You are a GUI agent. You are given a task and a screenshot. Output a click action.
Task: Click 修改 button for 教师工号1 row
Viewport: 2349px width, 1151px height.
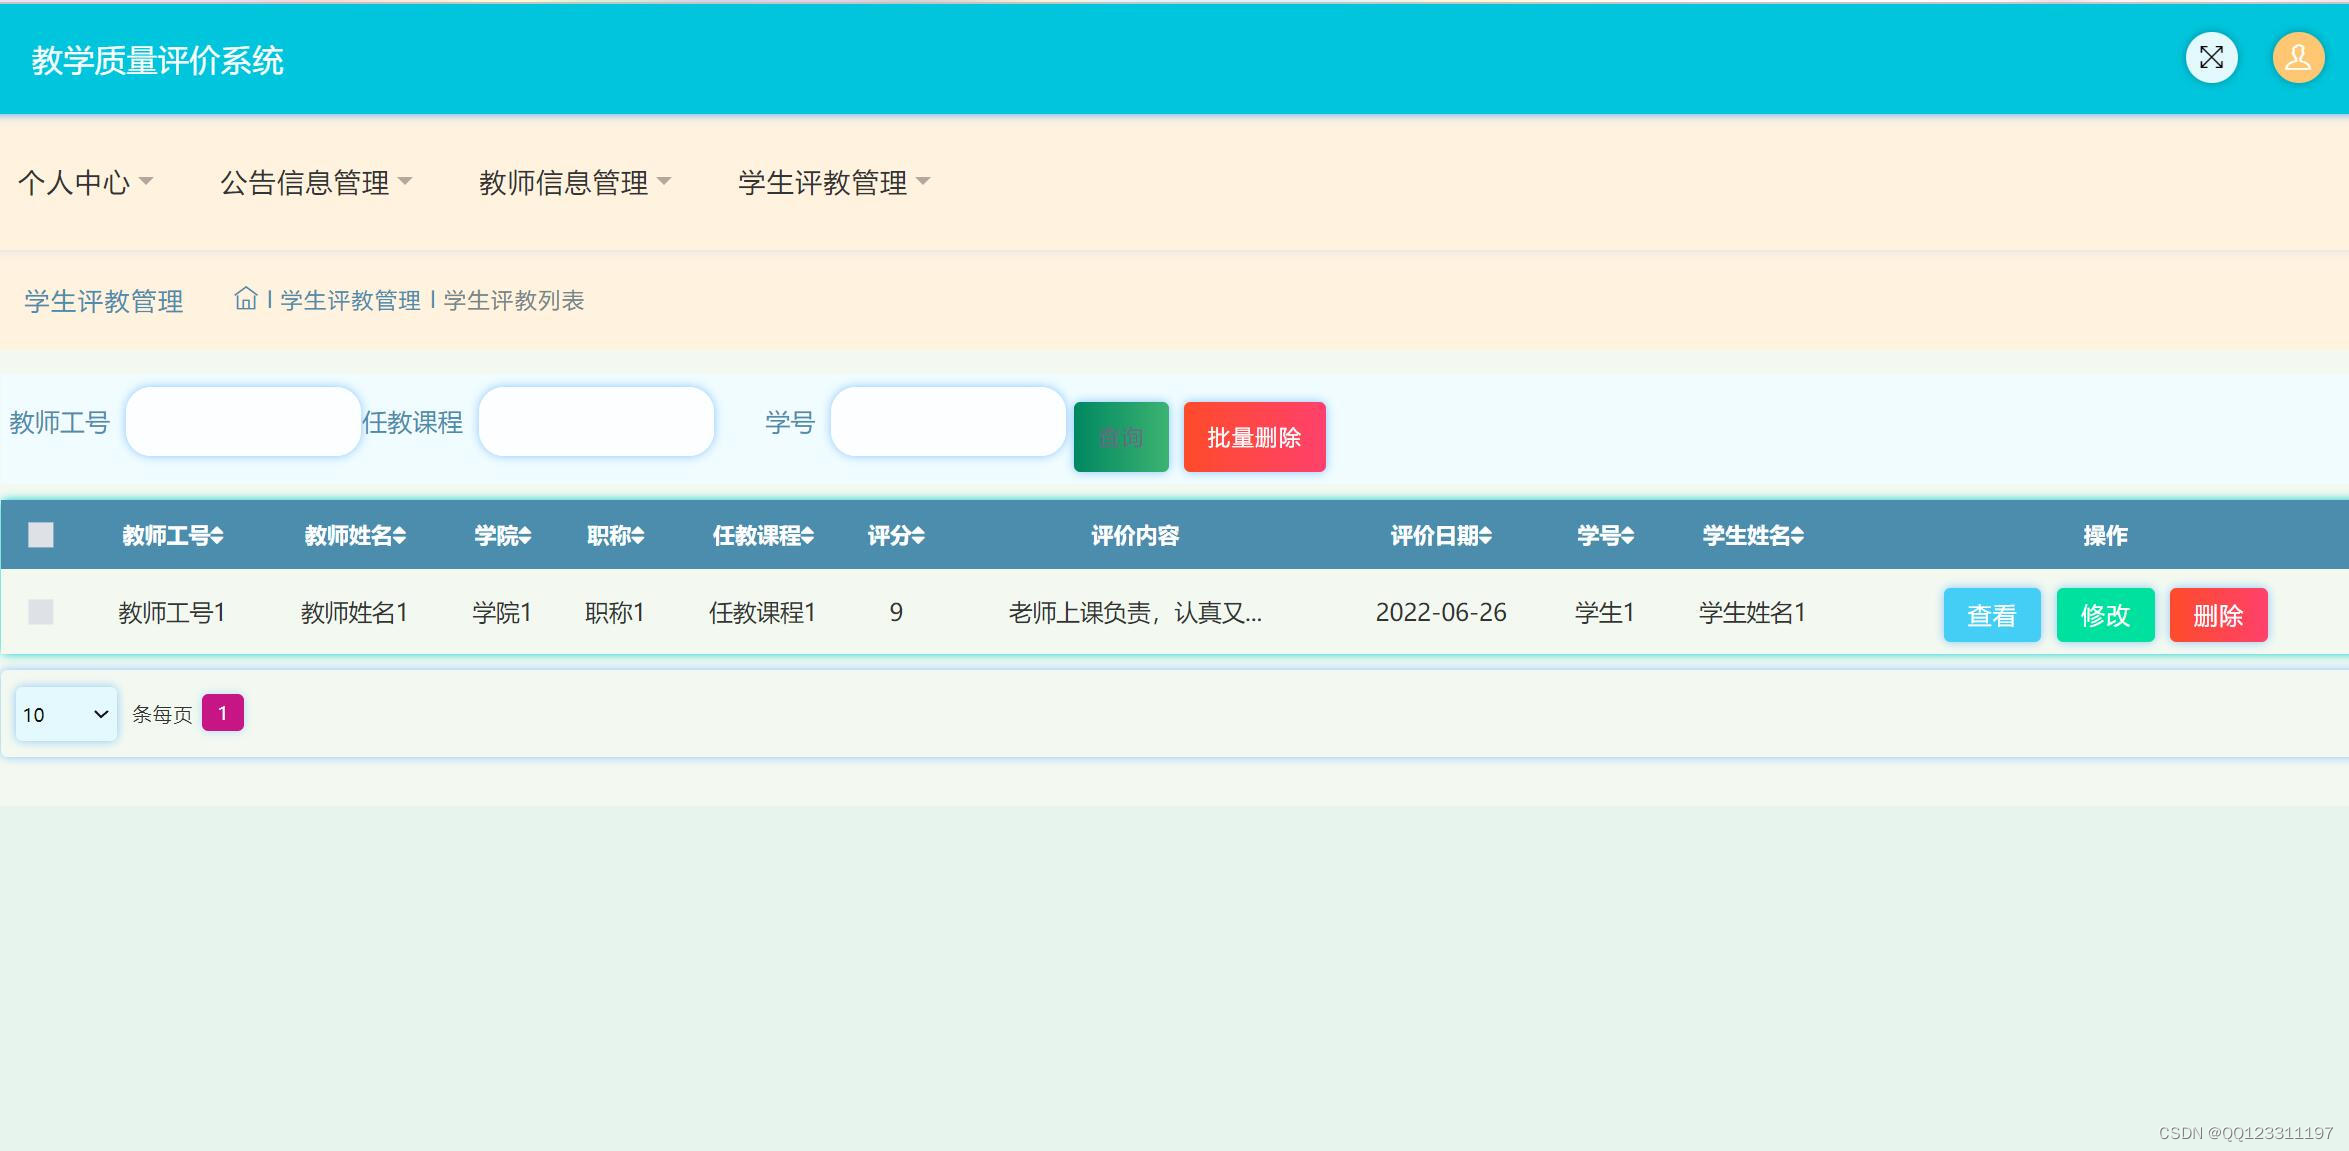coord(2105,615)
